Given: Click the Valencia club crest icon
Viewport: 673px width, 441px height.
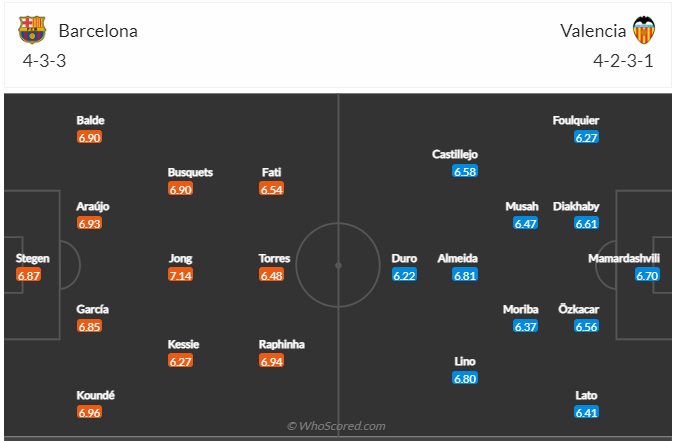Looking at the screenshot, I should coord(644,30).
